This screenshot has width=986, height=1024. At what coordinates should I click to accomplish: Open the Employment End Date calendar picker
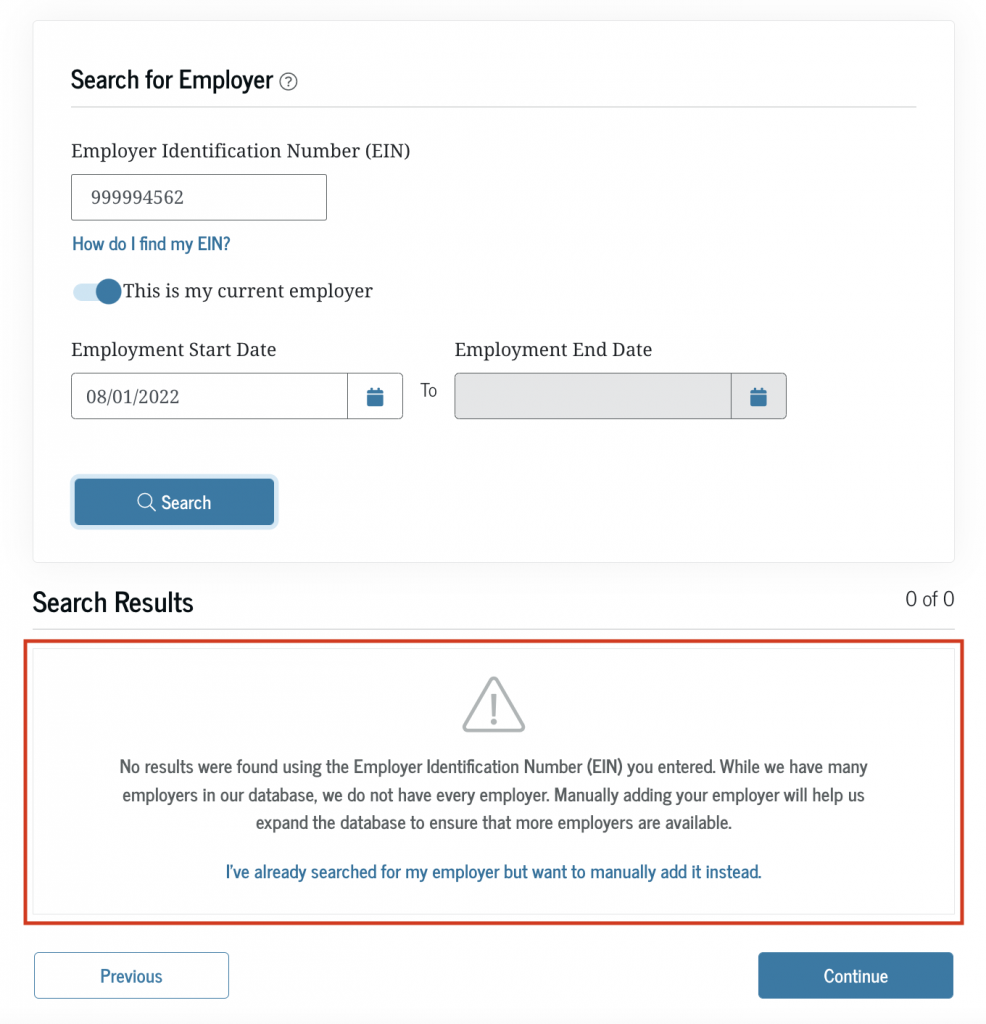tap(758, 397)
